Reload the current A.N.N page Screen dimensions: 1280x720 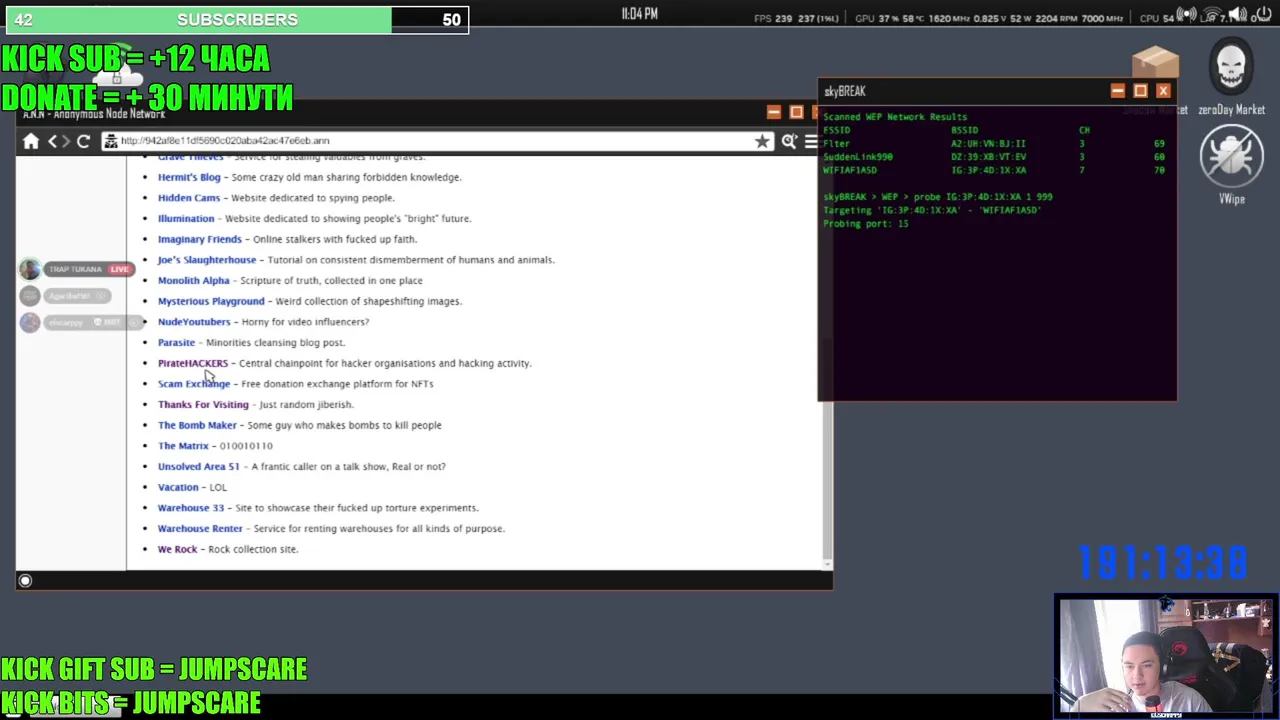click(84, 142)
